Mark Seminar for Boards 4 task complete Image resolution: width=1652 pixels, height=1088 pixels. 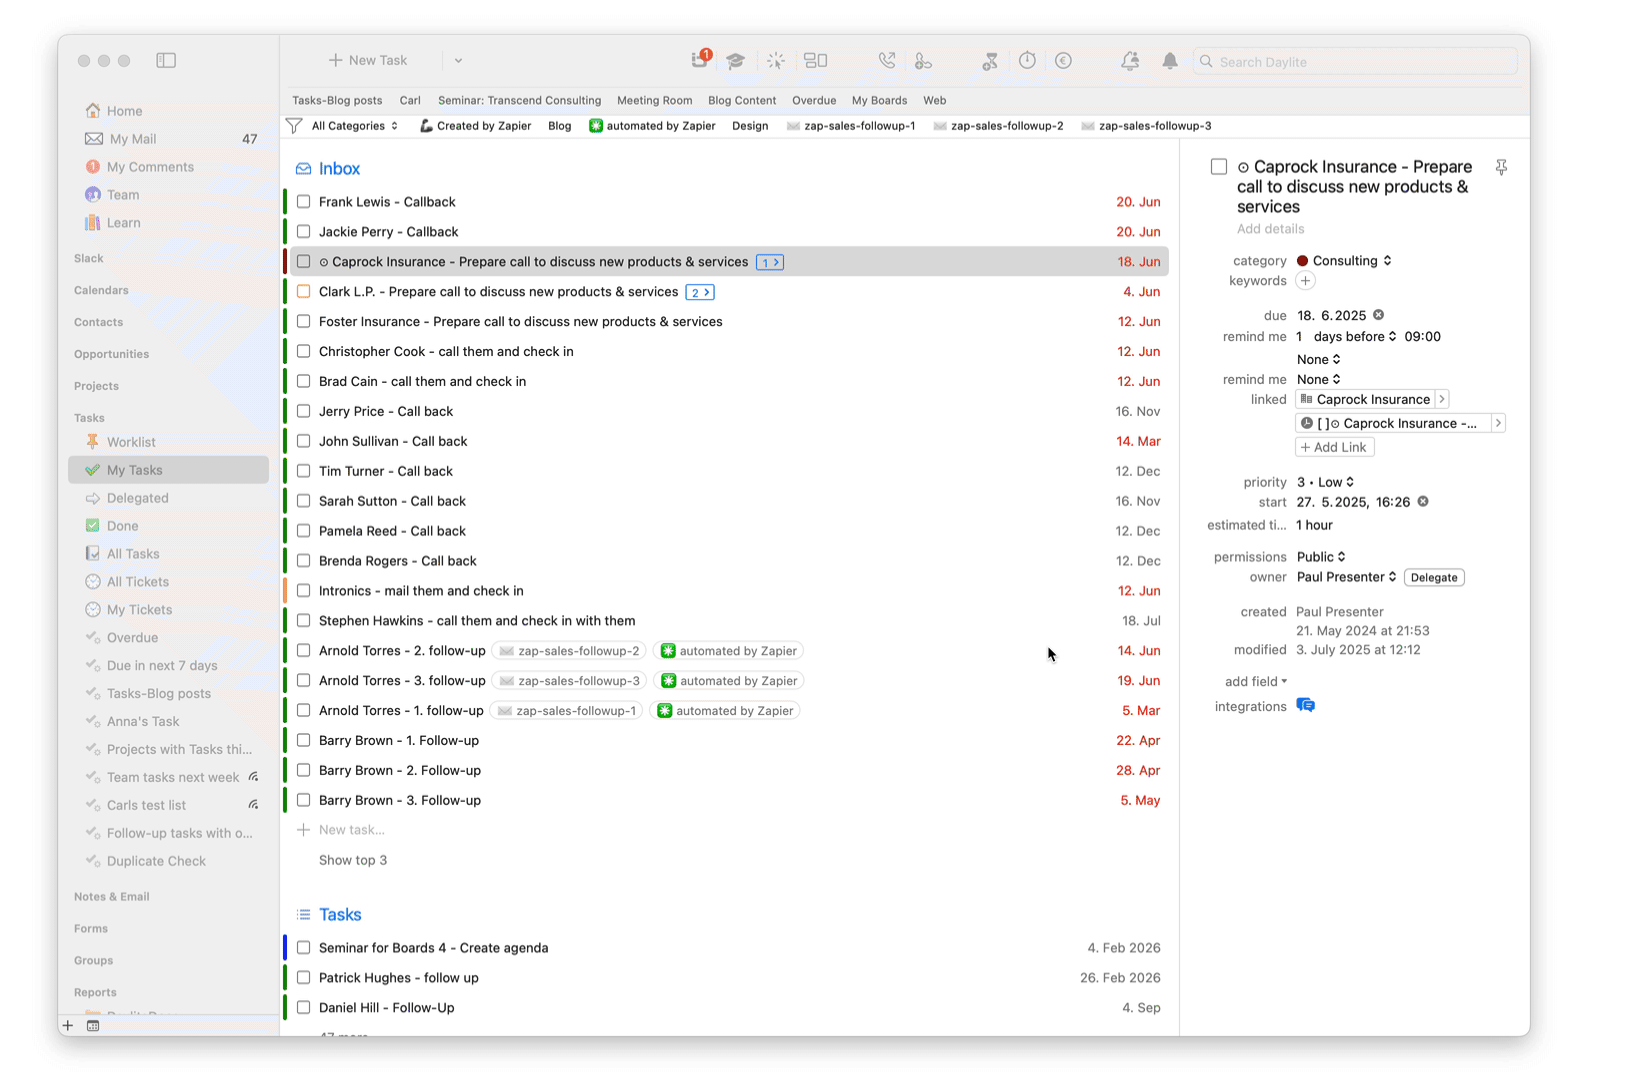click(304, 948)
